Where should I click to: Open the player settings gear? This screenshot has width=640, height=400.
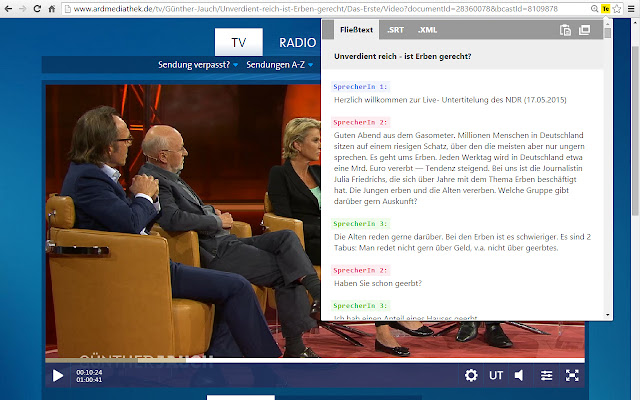tap(471, 376)
